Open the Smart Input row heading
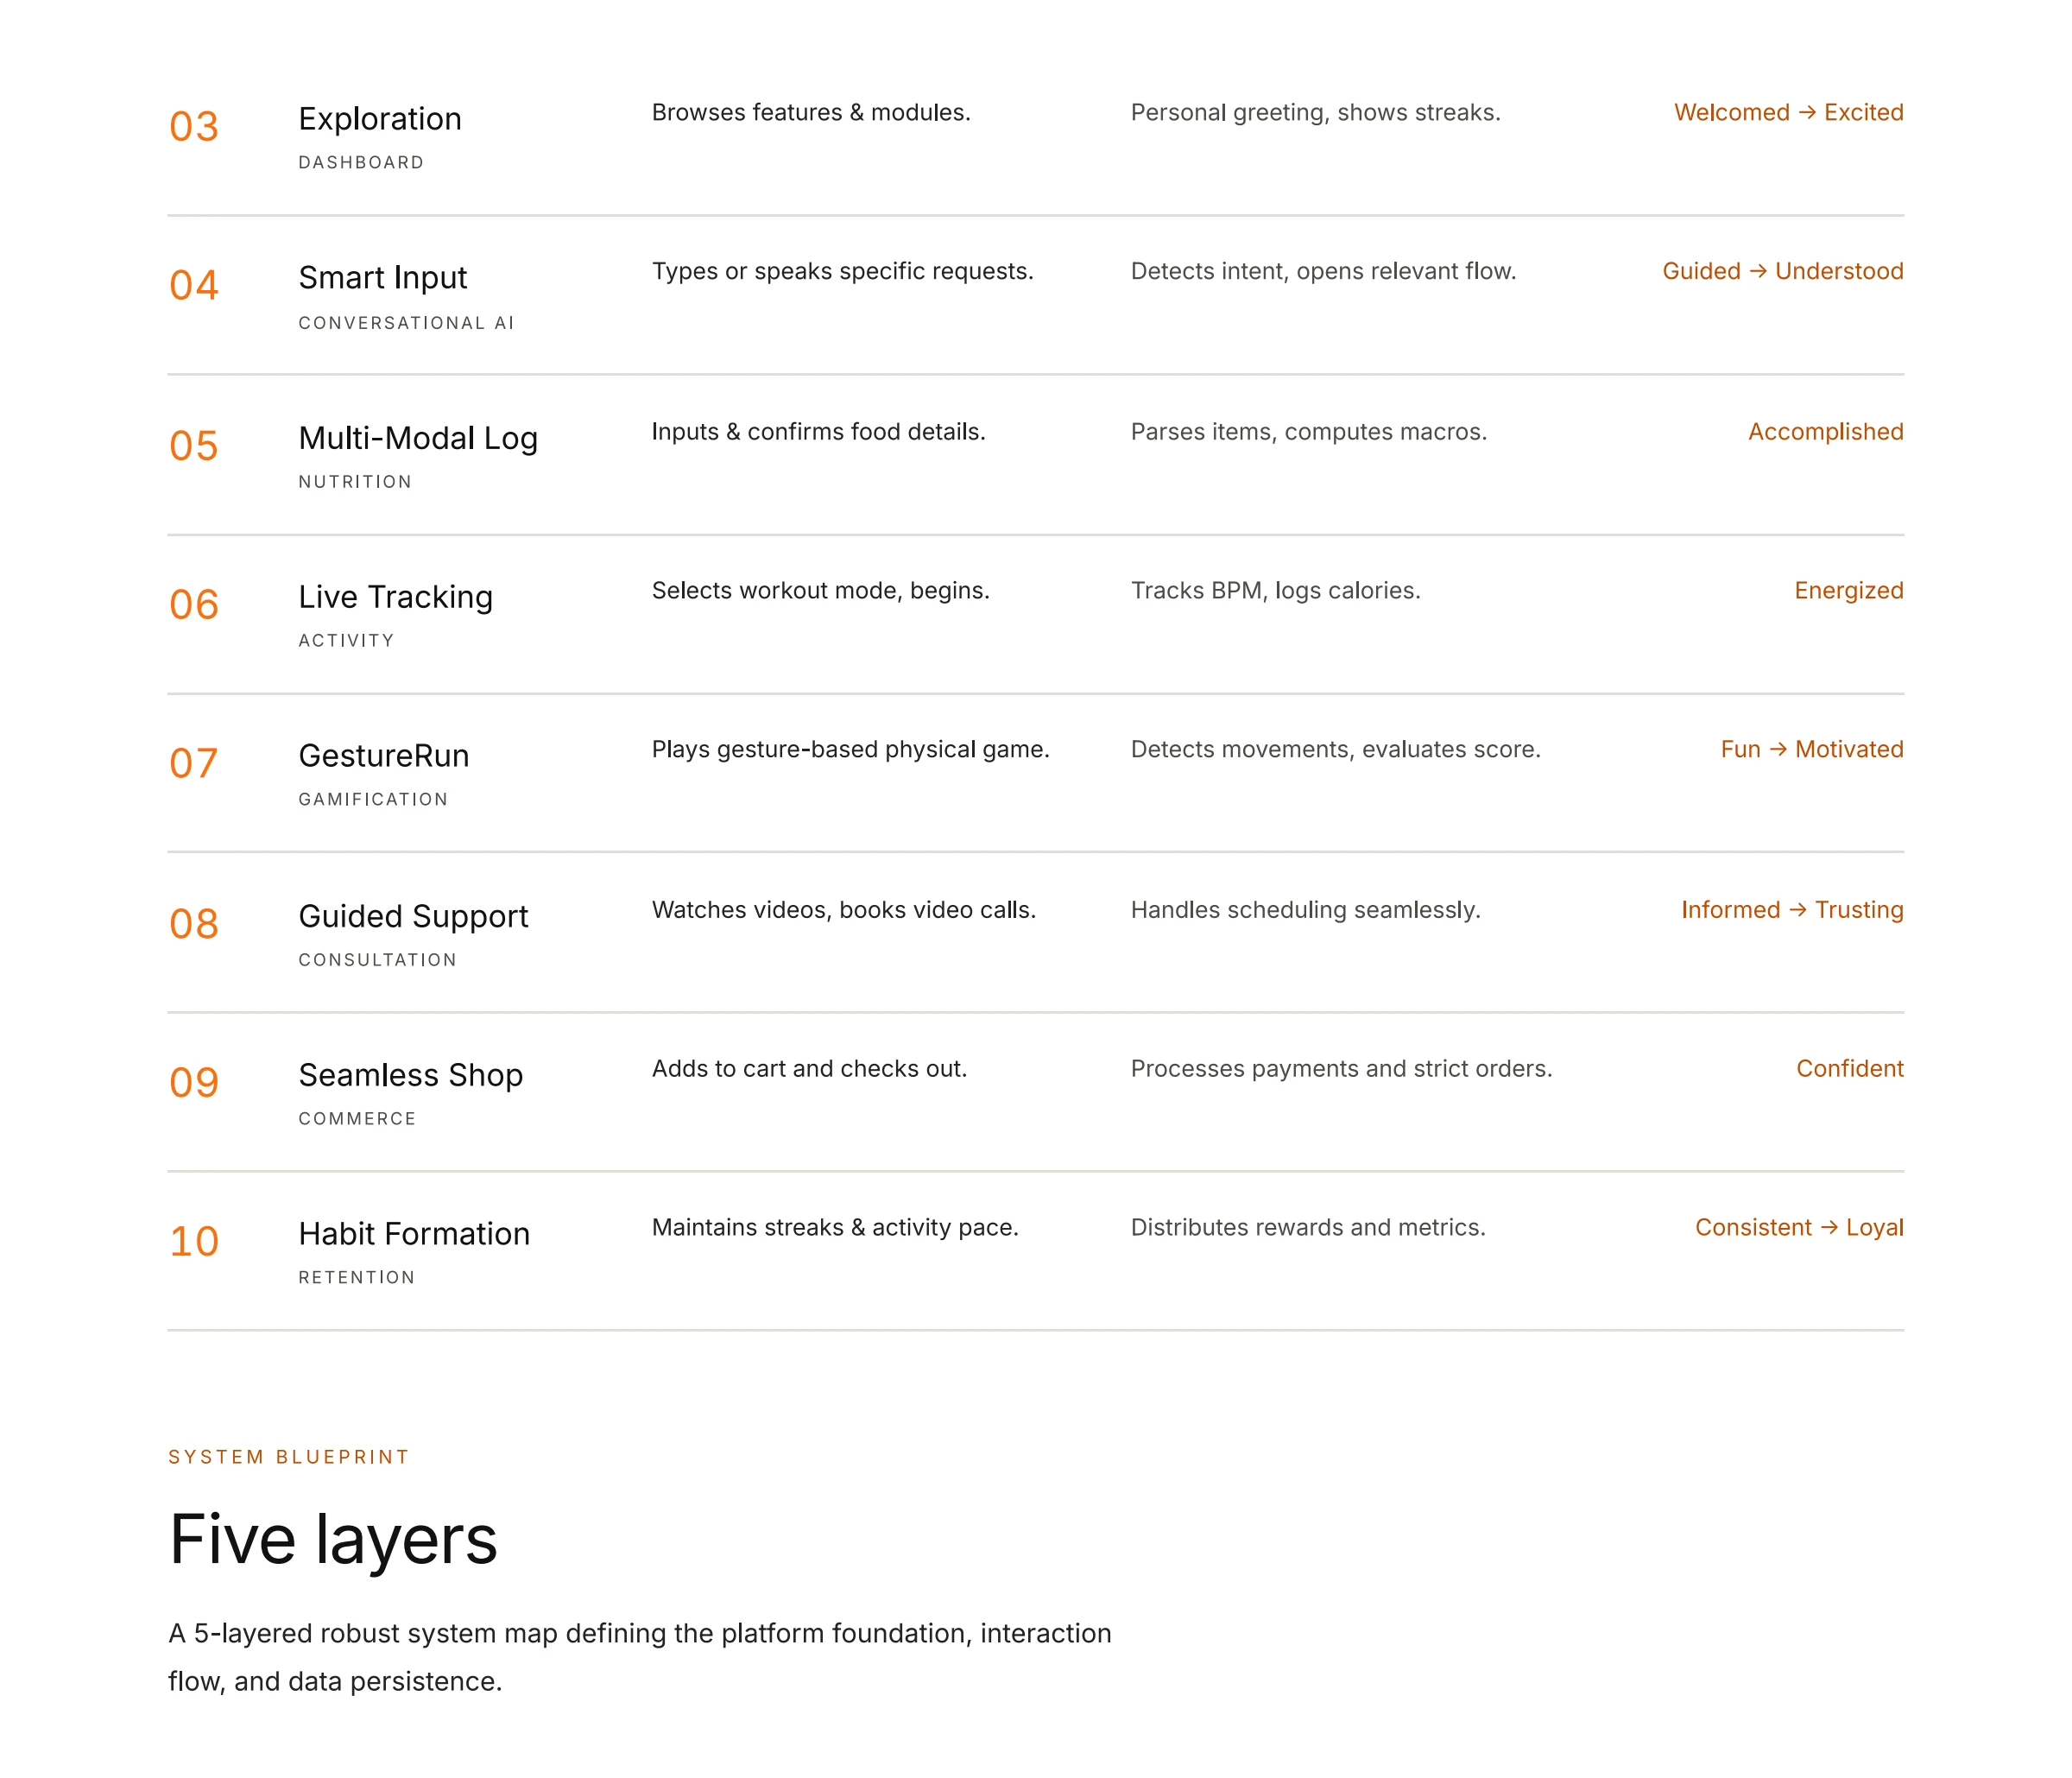The width and height of the screenshot is (2072, 1778). pyautogui.click(x=383, y=278)
